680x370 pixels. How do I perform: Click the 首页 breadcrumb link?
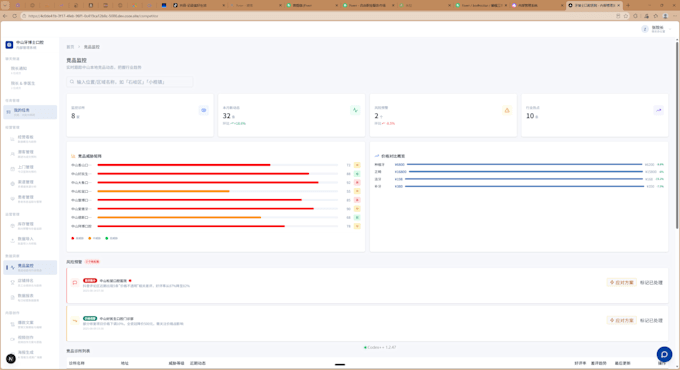pyautogui.click(x=70, y=47)
